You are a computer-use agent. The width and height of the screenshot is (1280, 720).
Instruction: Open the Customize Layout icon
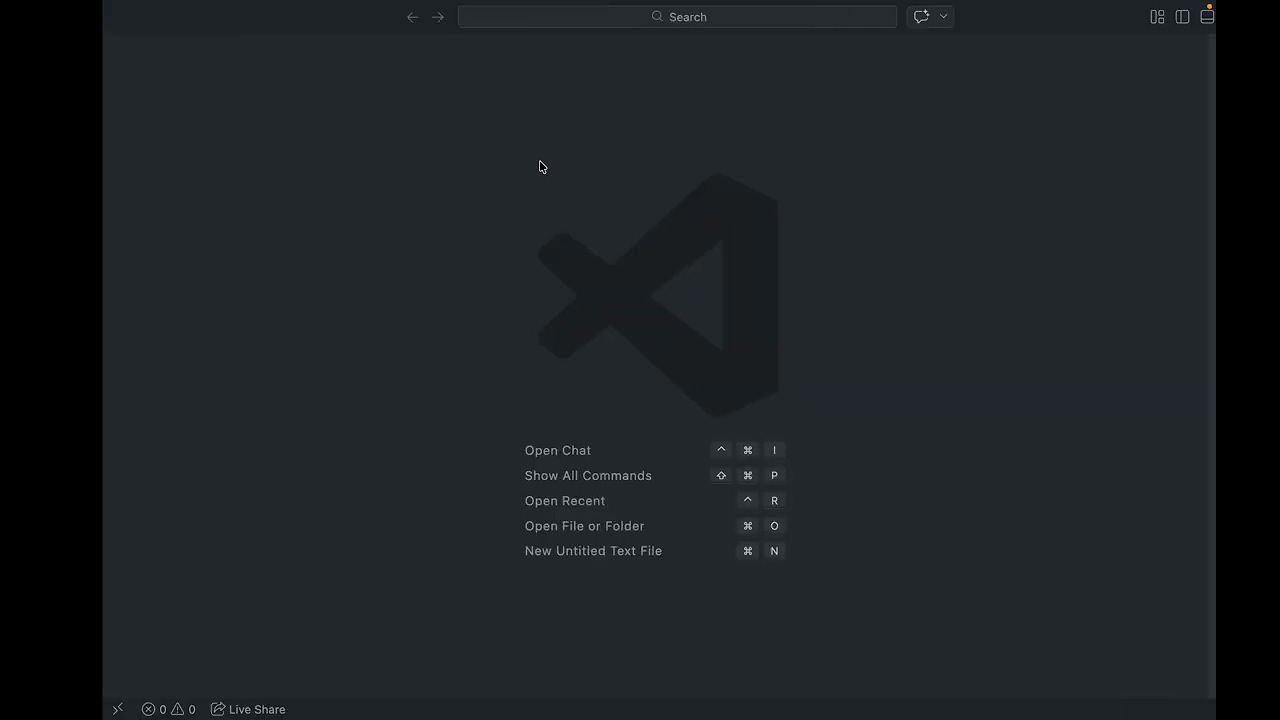[1157, 17]
